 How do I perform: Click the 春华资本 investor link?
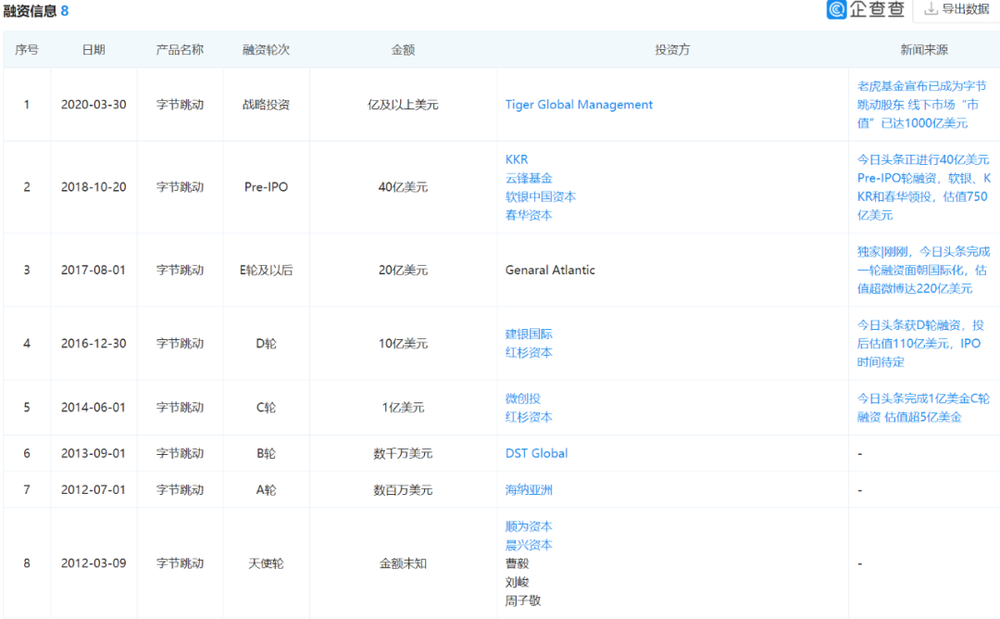[x=528, y=215]
